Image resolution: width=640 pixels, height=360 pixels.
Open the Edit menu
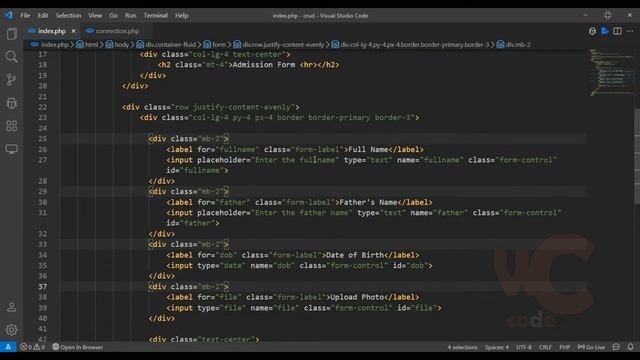43,16
